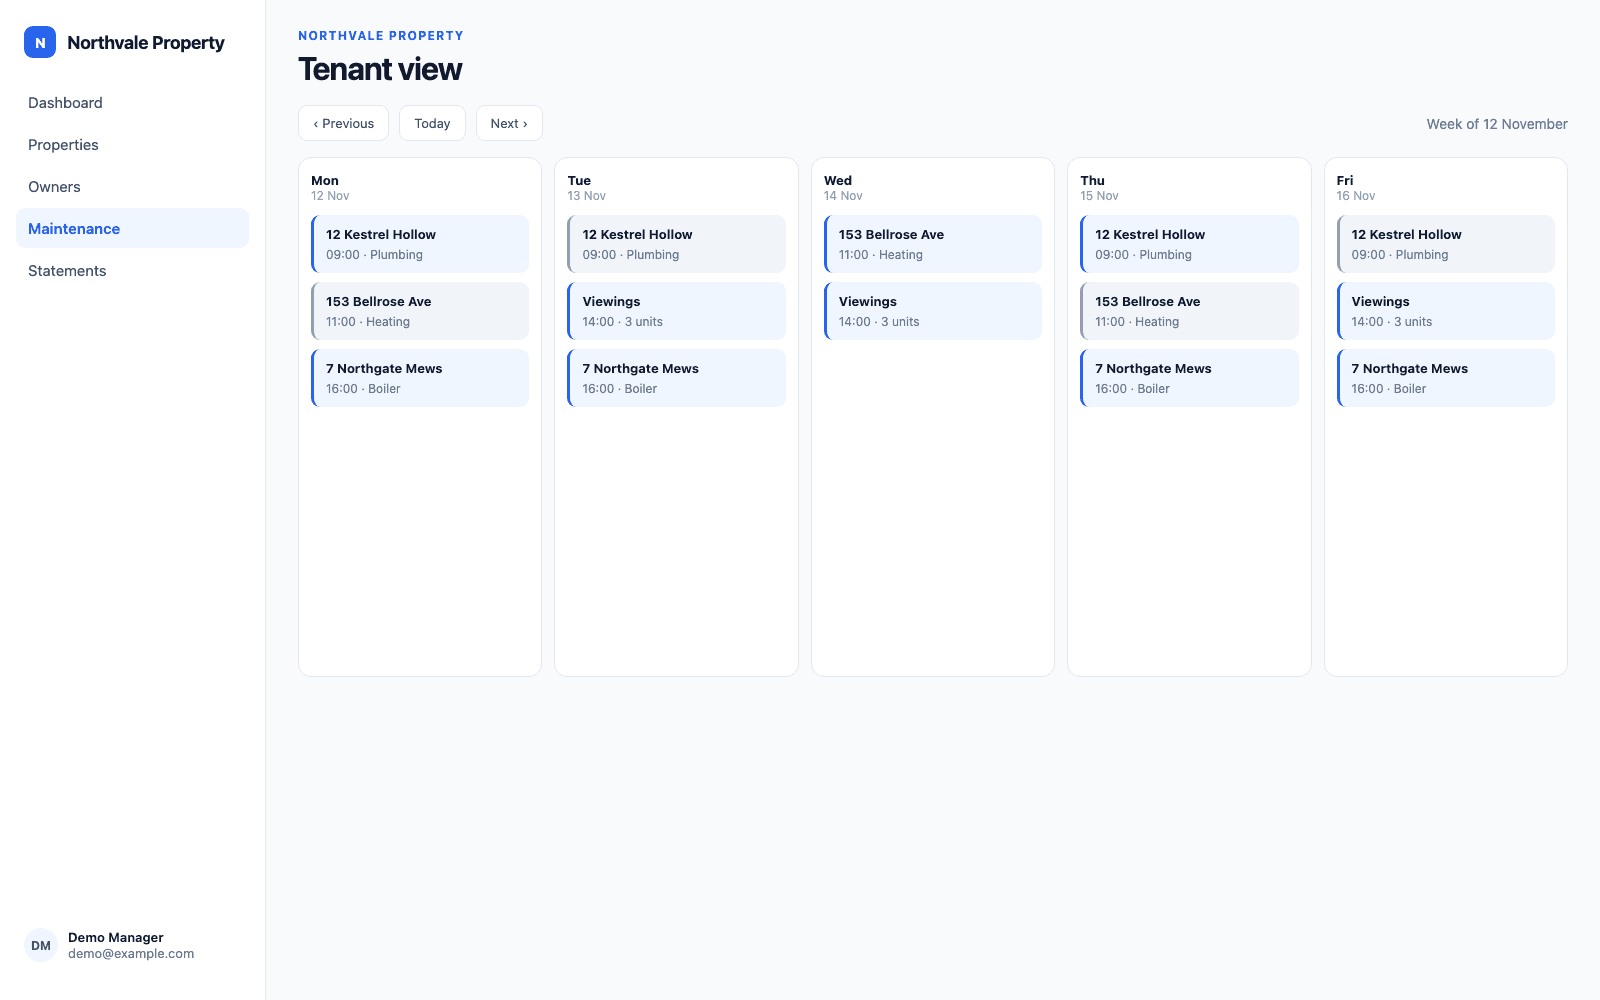This screenshot has height=1000, width=1600.
Task: Open Monday 12 Kestrel Hollow plumbing job
Action: [x=420, y=244]
